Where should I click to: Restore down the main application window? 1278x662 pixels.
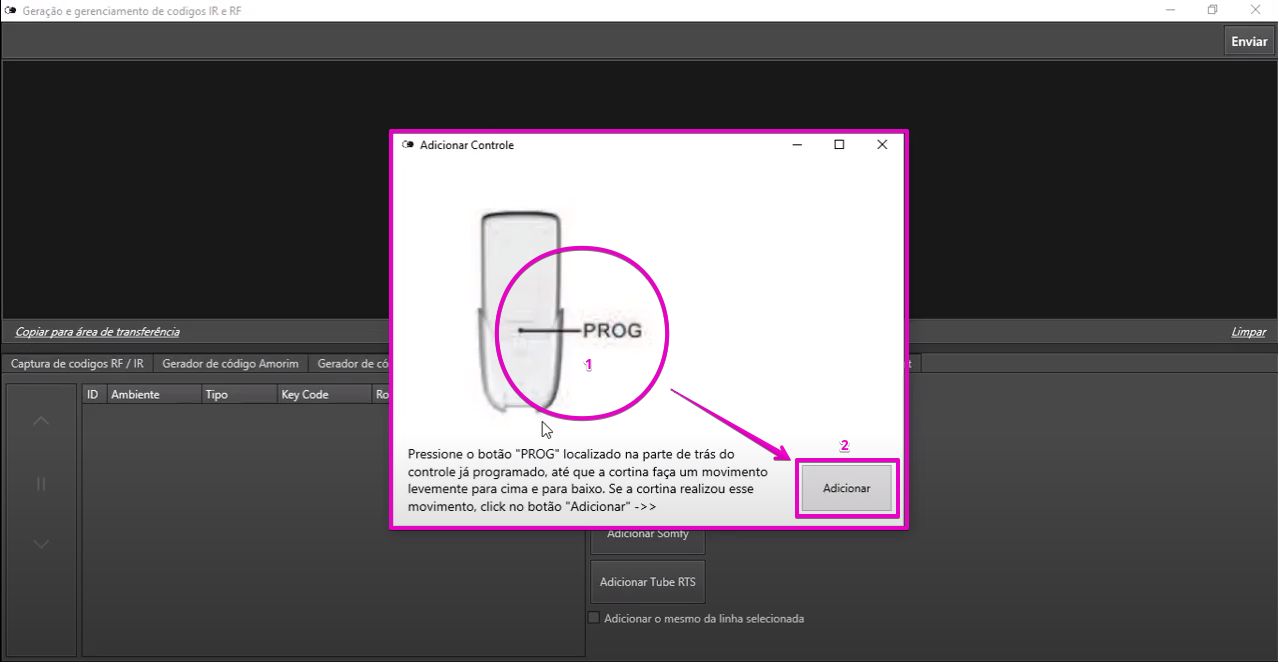1212,10
